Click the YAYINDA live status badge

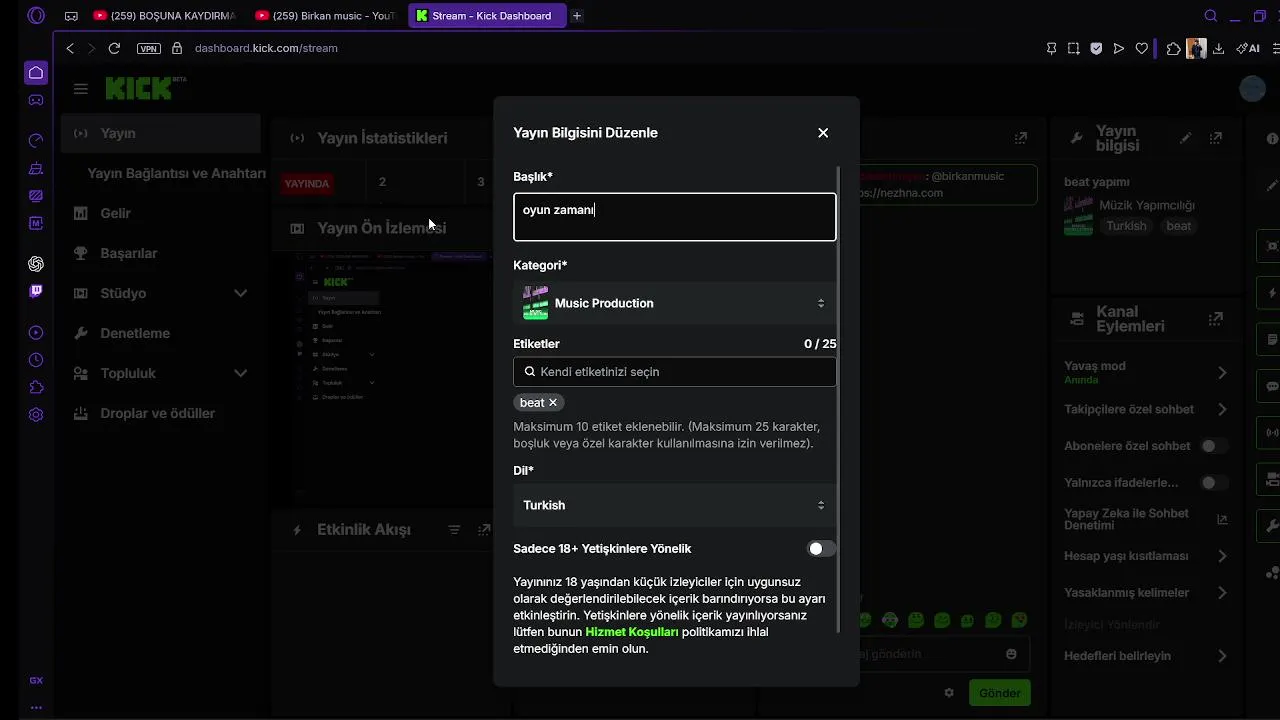(x=307, y=183)
